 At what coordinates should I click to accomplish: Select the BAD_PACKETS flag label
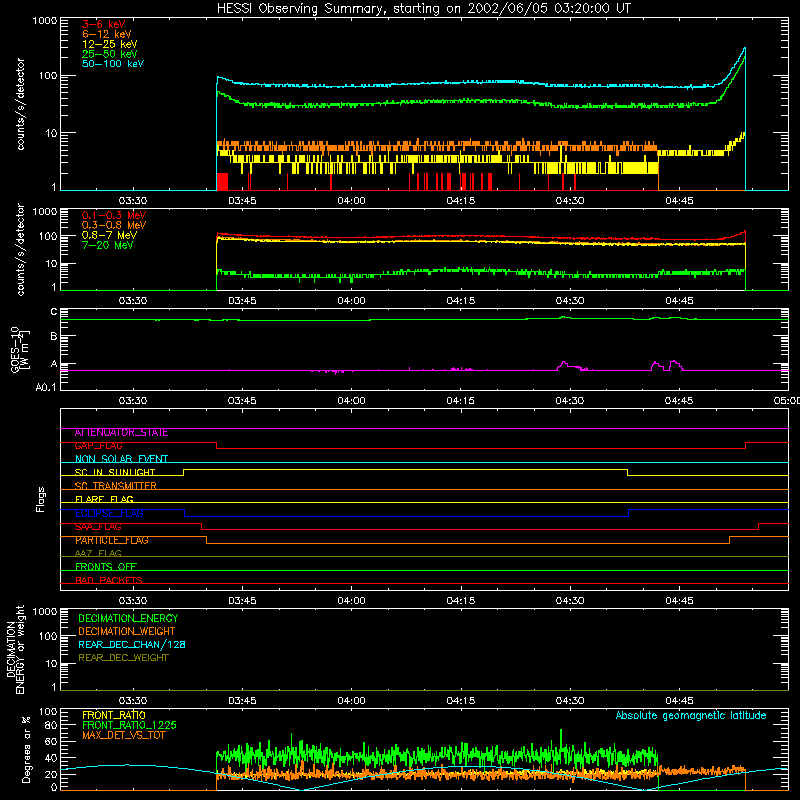pyautogui.click(x=109, y=580)
